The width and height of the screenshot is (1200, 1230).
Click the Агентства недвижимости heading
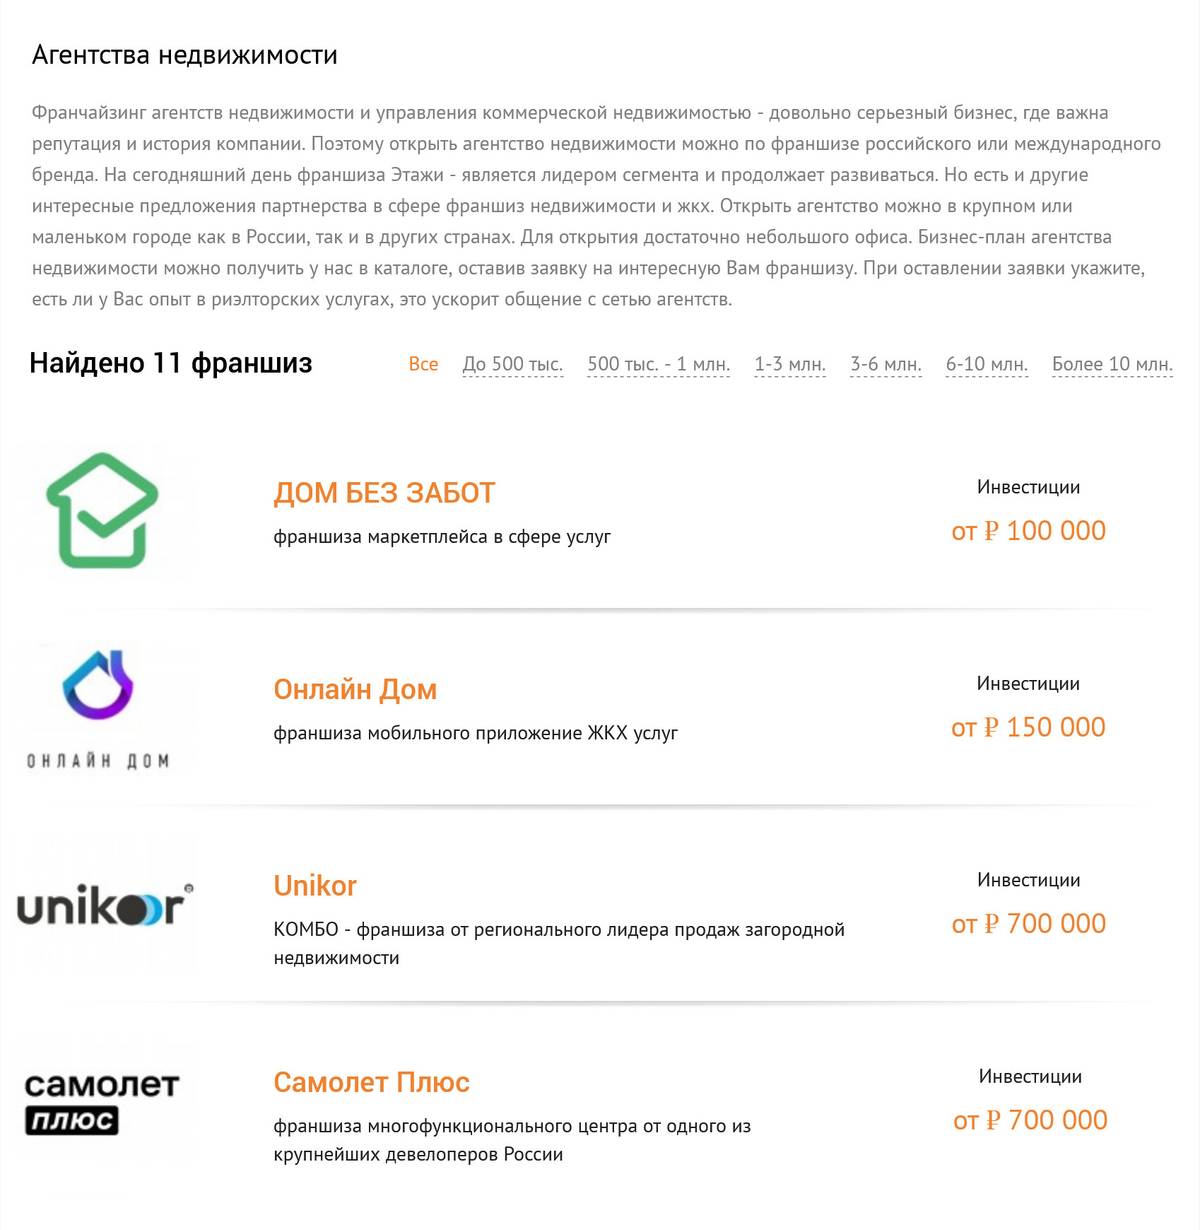(184, 55)
